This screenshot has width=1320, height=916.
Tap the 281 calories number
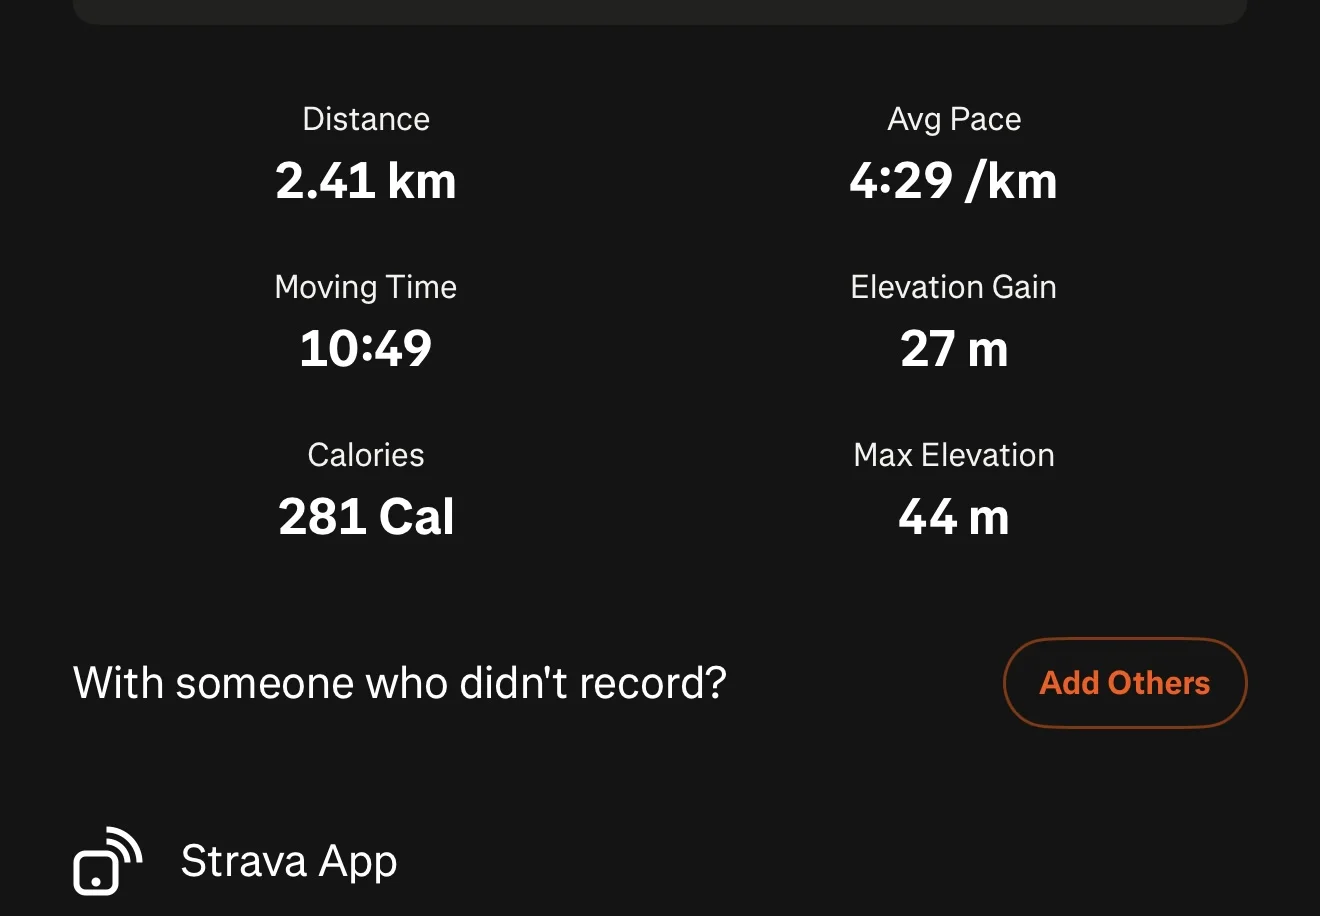tap(320, 517)
